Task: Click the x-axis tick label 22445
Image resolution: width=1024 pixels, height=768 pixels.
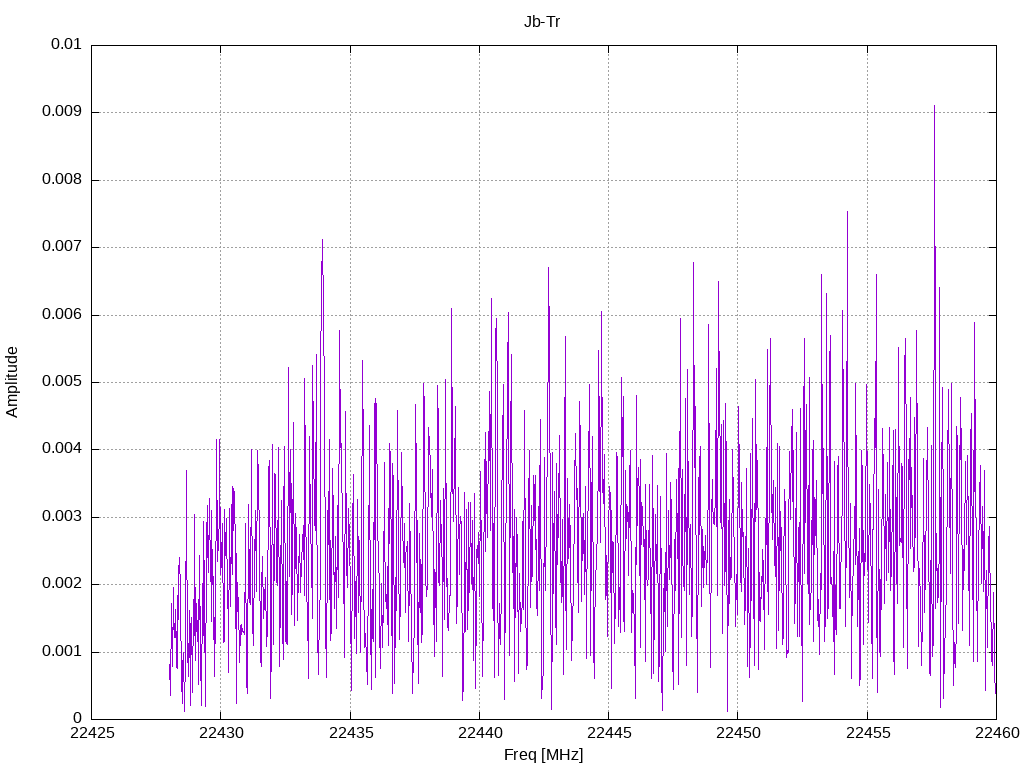Action: point(609,733)
